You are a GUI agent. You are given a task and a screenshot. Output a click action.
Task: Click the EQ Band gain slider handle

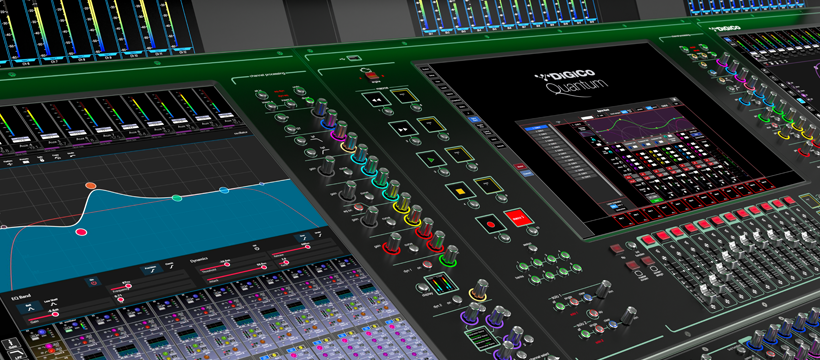coord(55,314)
